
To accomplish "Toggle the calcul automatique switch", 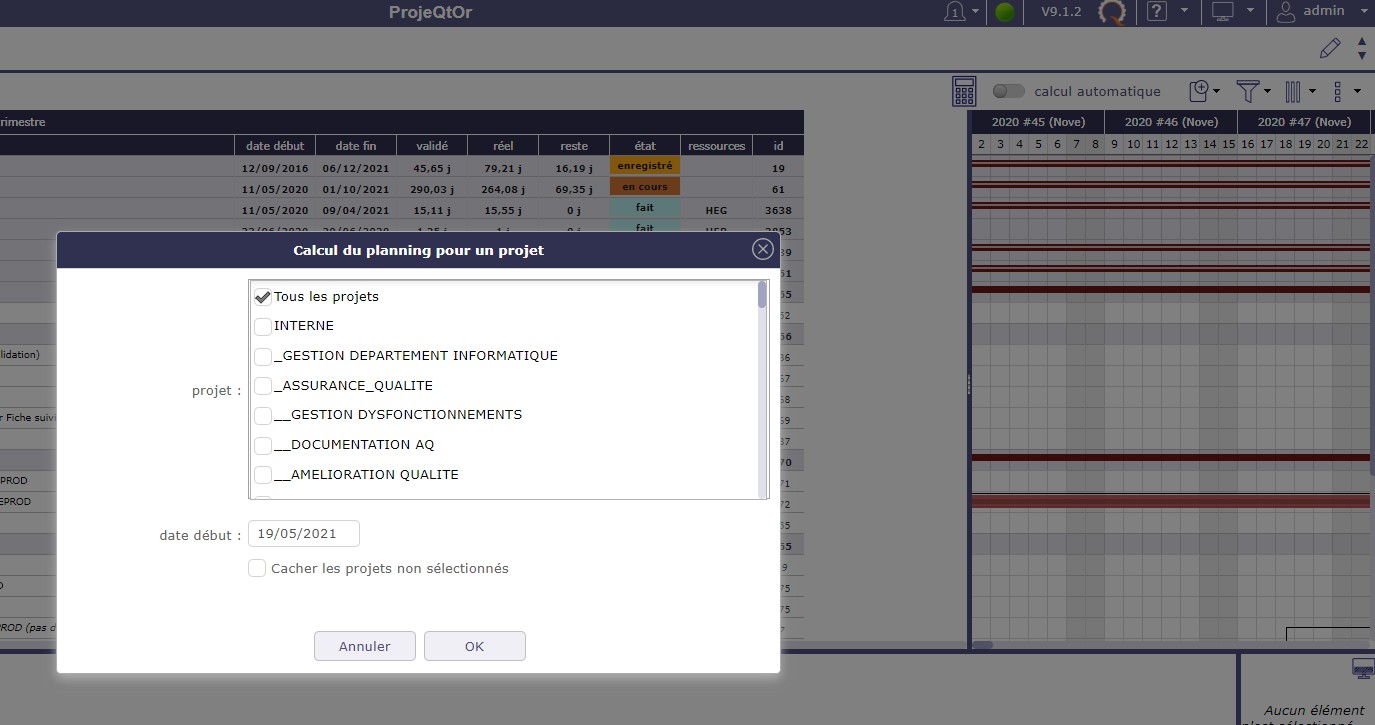I will coord(1009,91).
